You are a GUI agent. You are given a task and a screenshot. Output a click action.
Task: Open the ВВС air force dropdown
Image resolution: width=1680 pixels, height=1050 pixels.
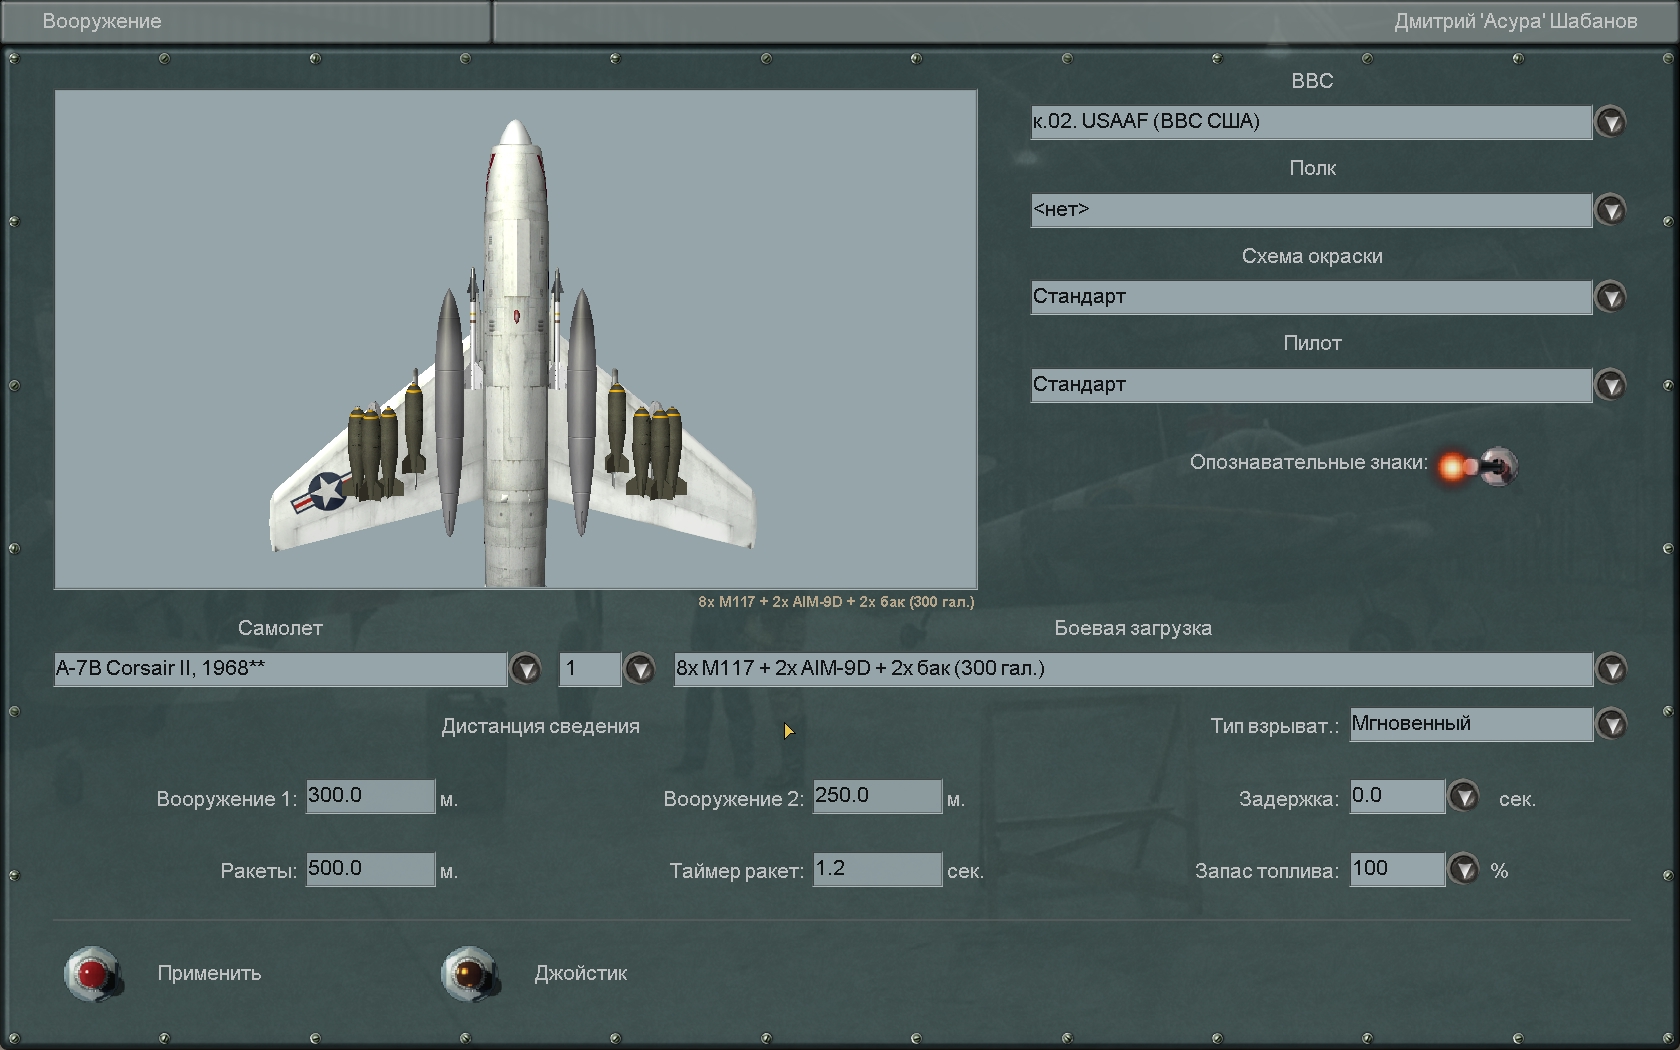coord(1610,122)
